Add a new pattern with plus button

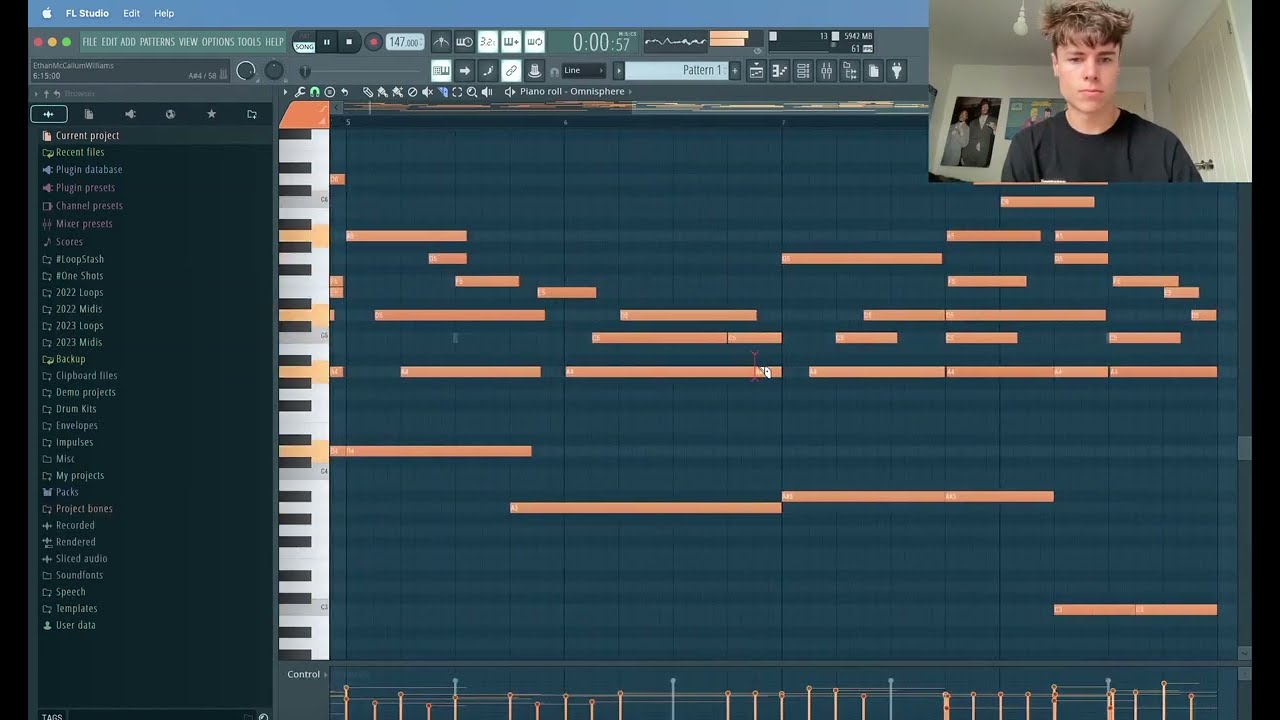click(x=735, y=71)
